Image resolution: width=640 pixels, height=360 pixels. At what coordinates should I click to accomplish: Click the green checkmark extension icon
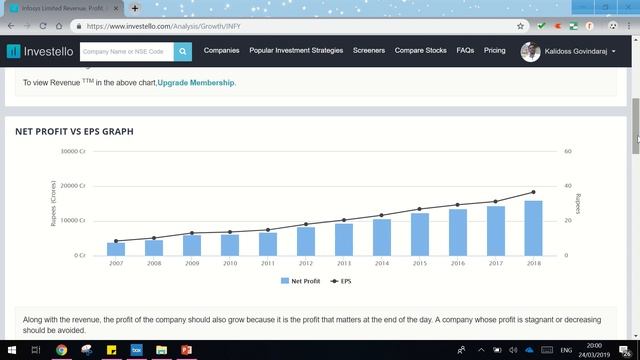point(541,26)
